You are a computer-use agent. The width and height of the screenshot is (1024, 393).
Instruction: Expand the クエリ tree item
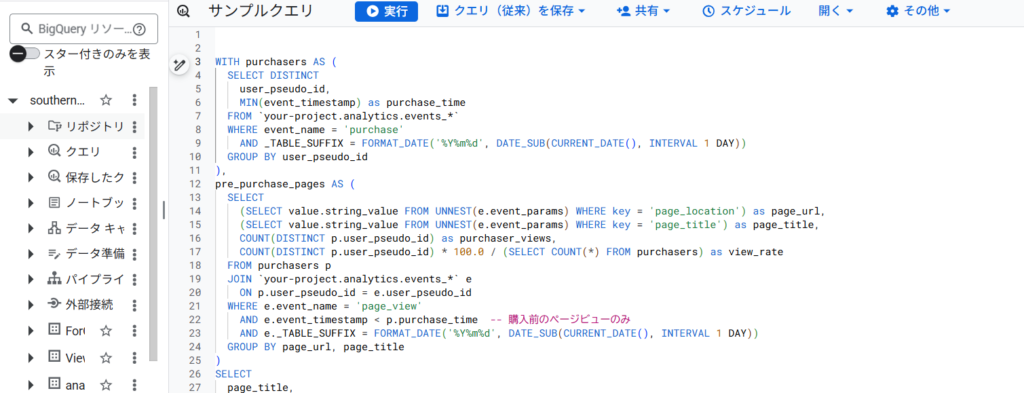pyautogui.click(x=30, y=152)
